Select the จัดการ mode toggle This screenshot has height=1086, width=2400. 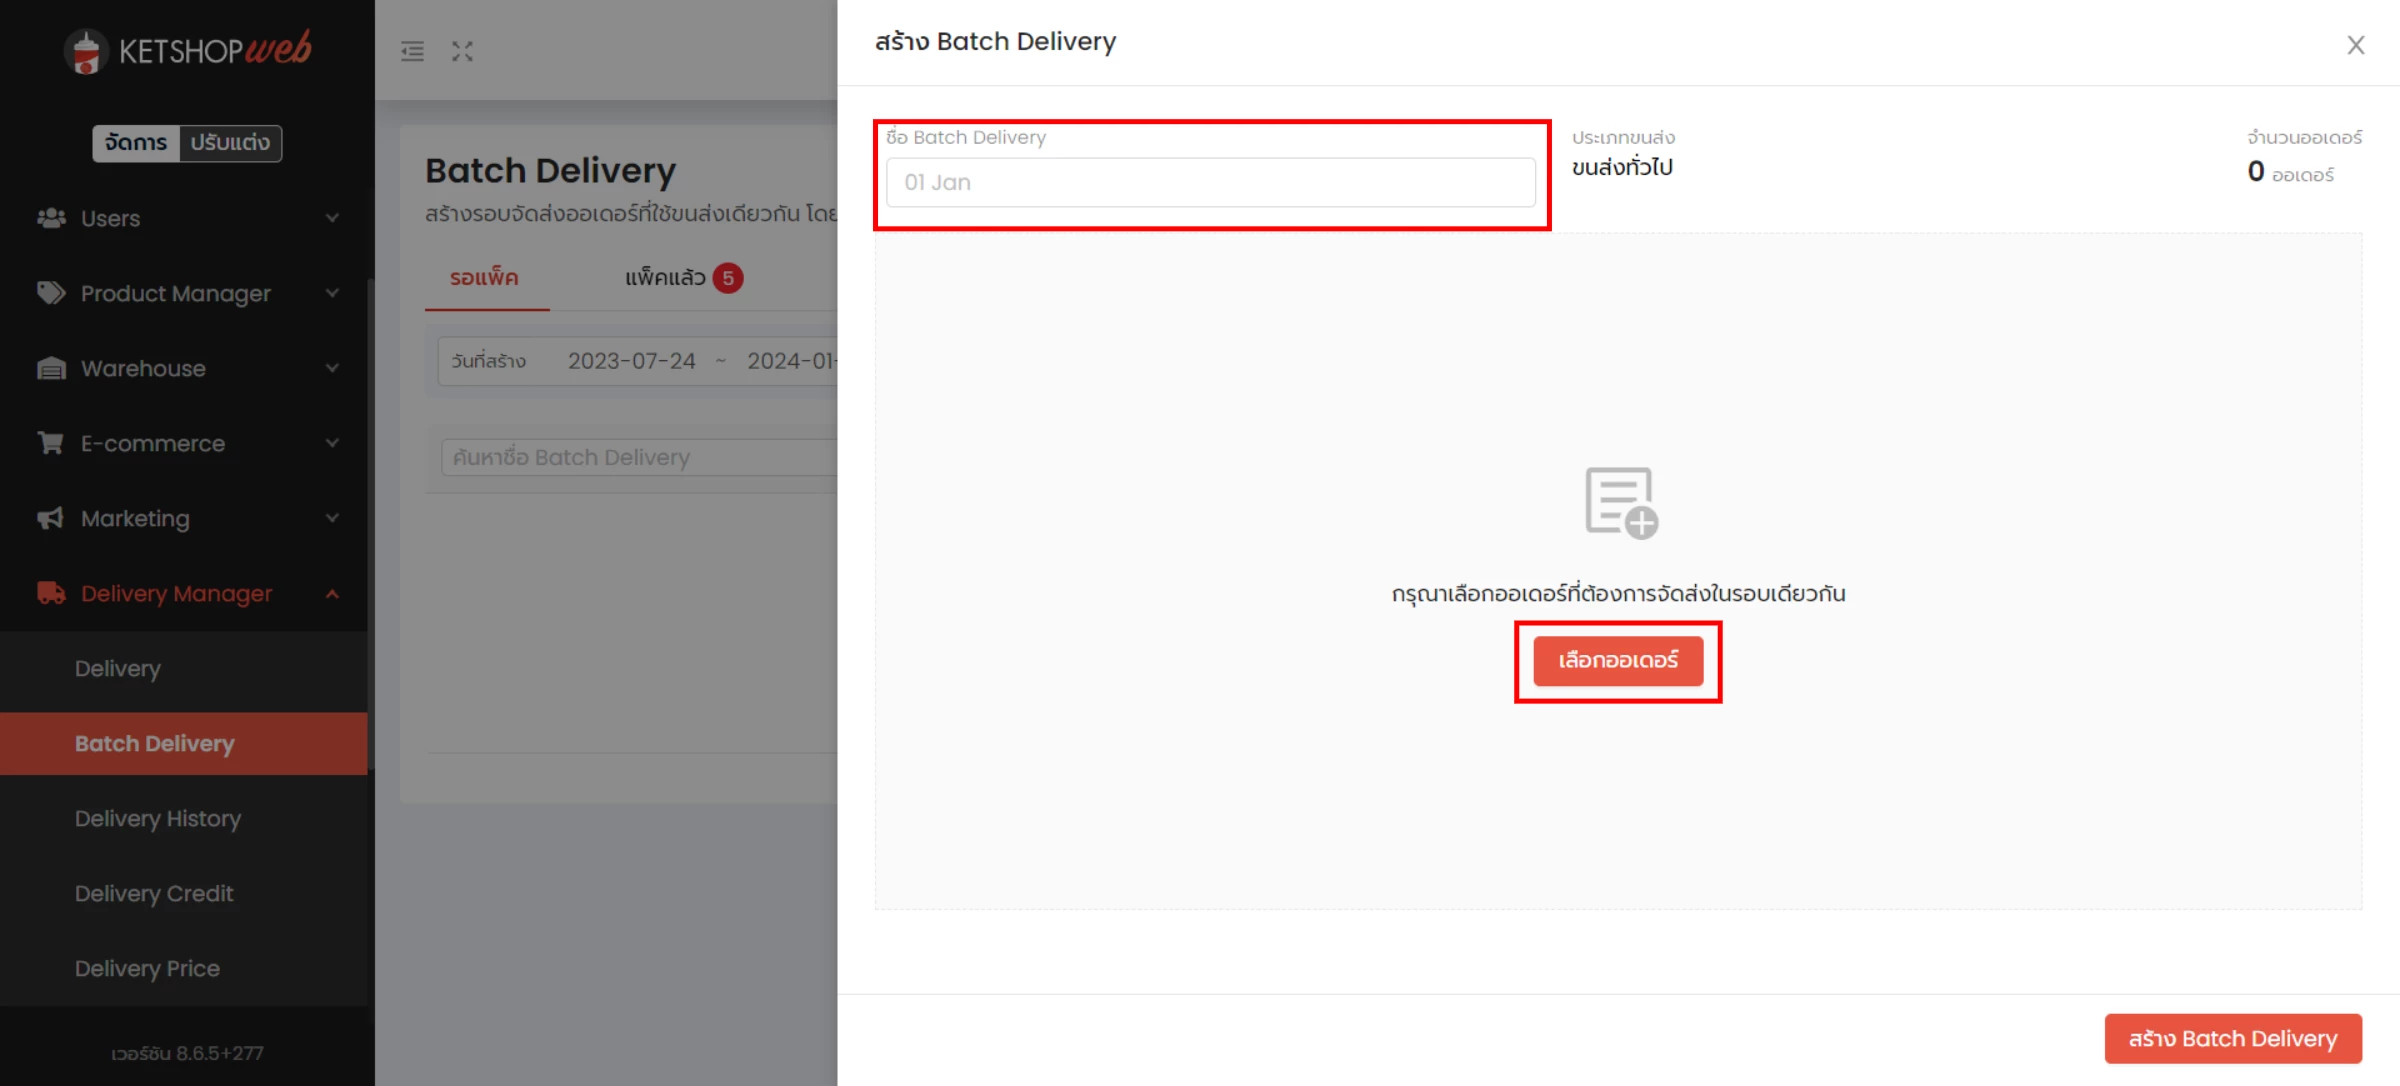click(x=136, y=142)
